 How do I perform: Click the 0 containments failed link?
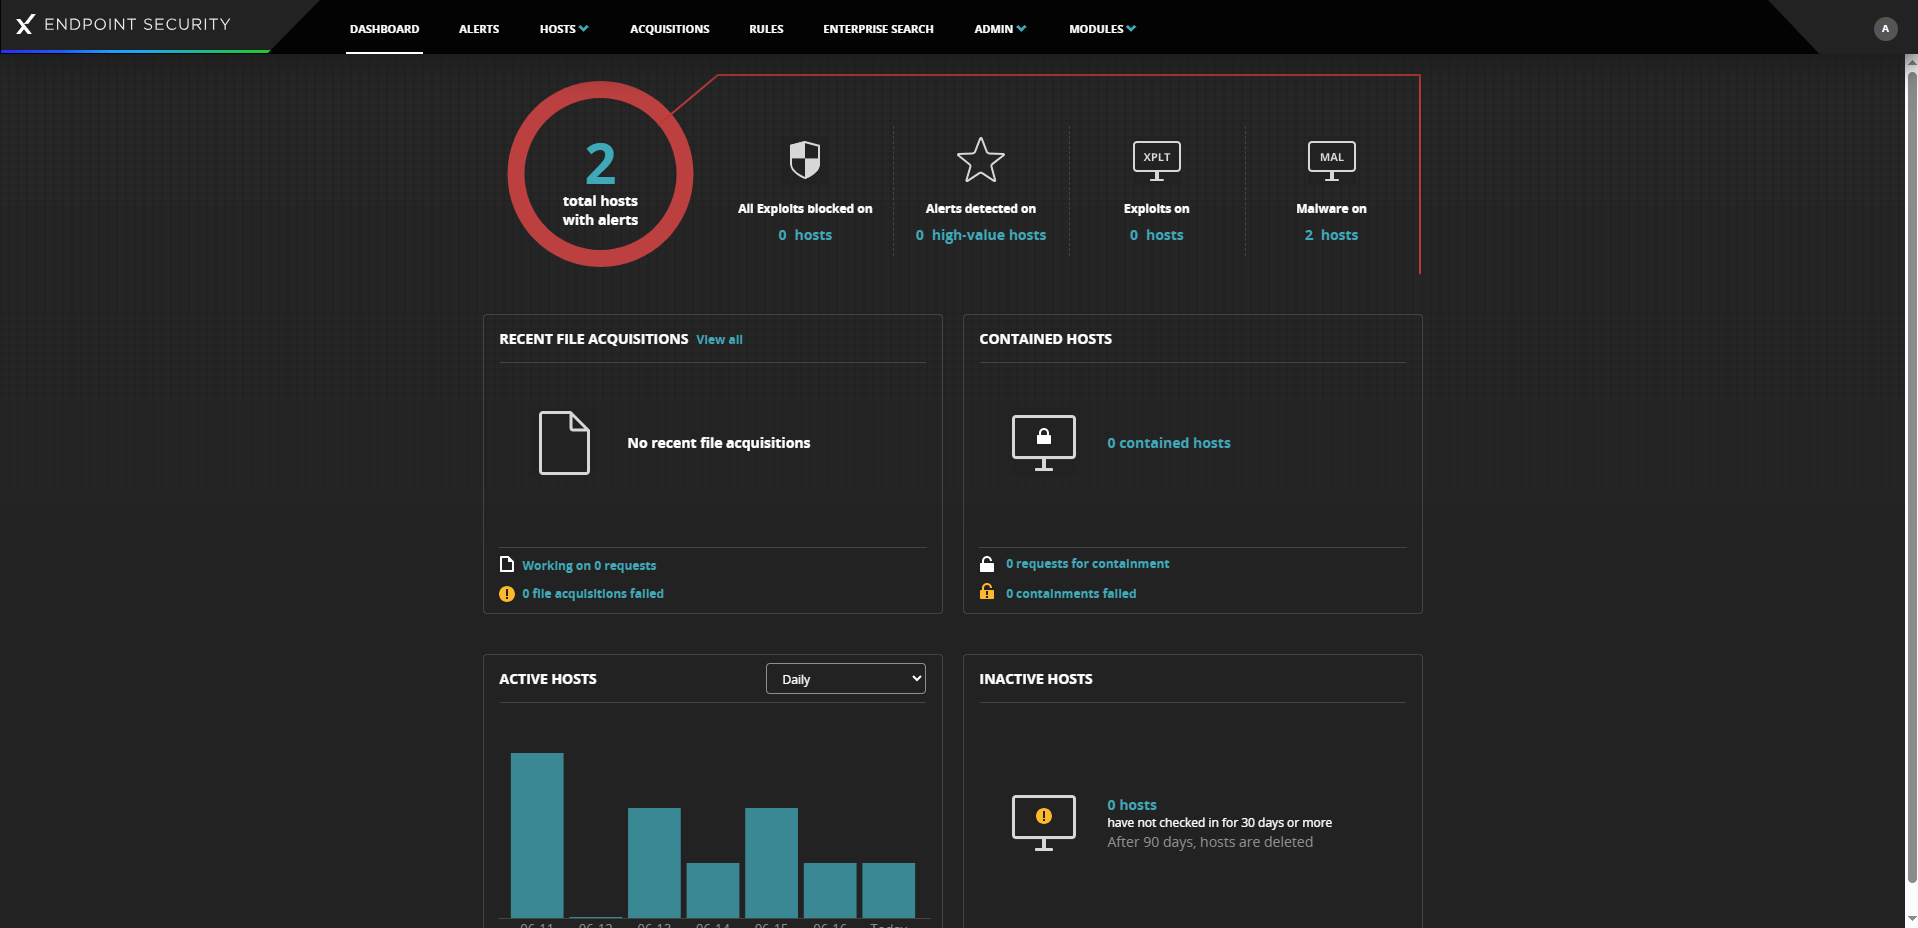click(x=1070, y=594)
